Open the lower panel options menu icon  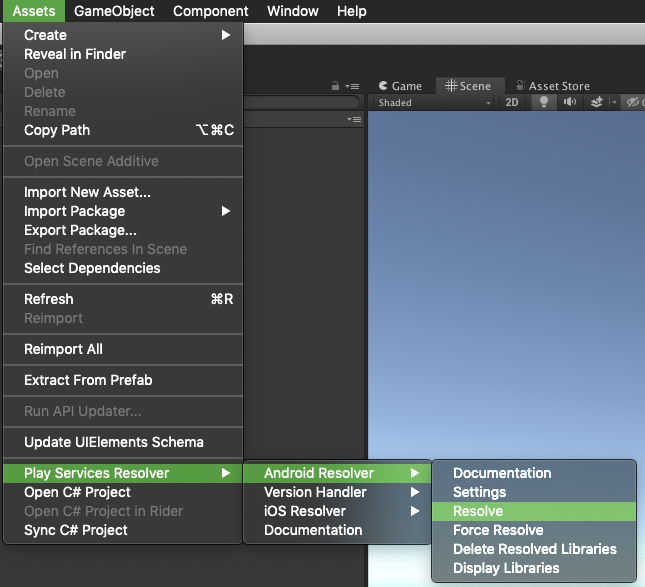click(354, 120)
